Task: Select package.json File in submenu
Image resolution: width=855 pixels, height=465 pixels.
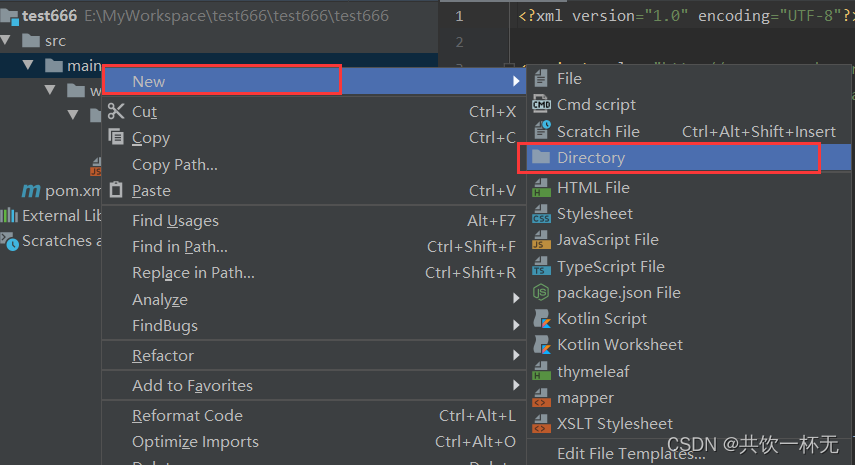Action: (689, 293)
